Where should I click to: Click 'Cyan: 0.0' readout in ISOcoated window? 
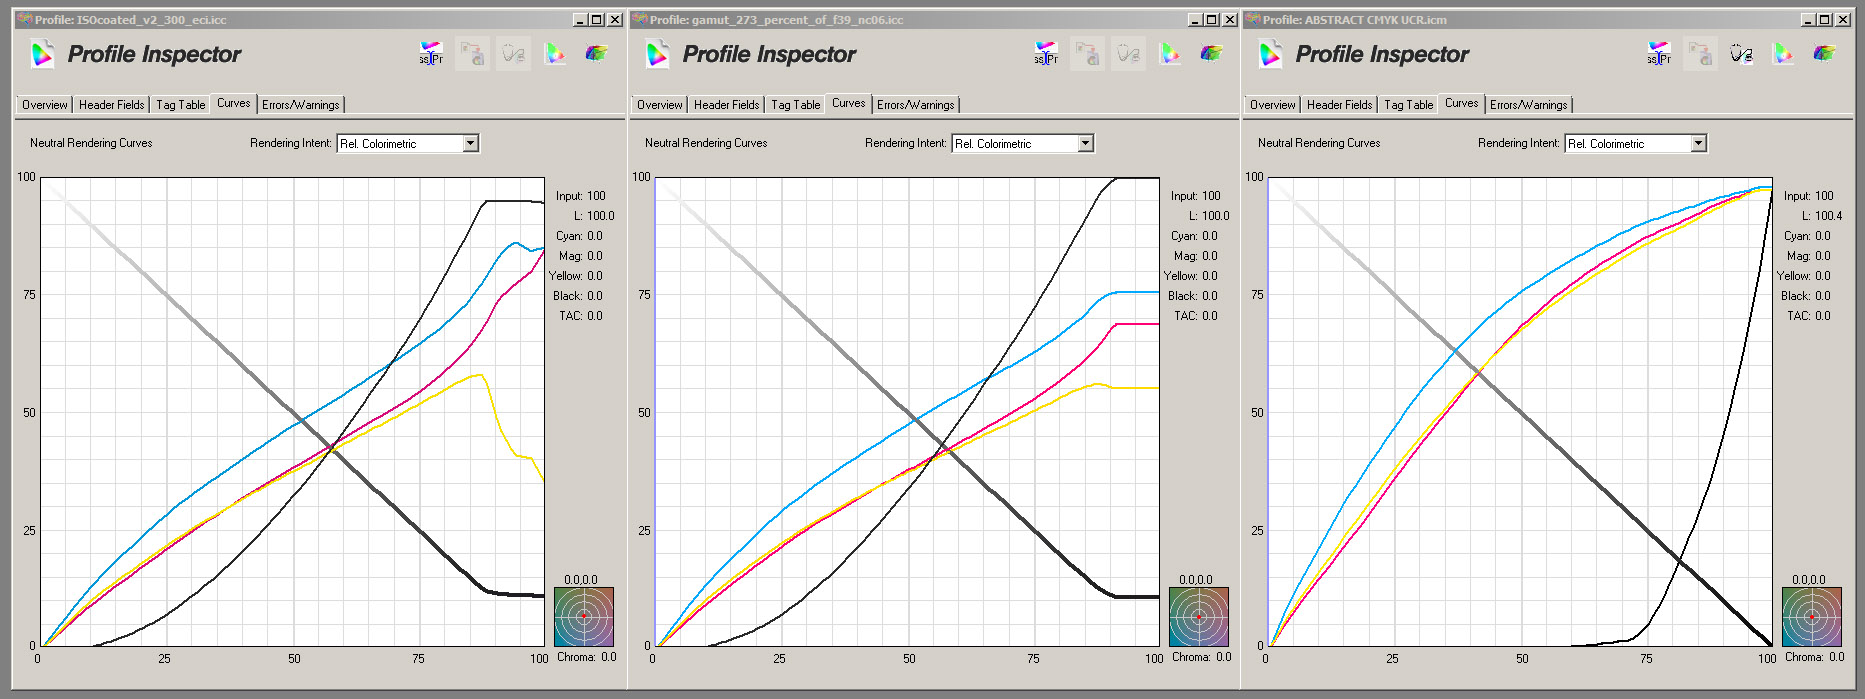(x=579, y=236)
